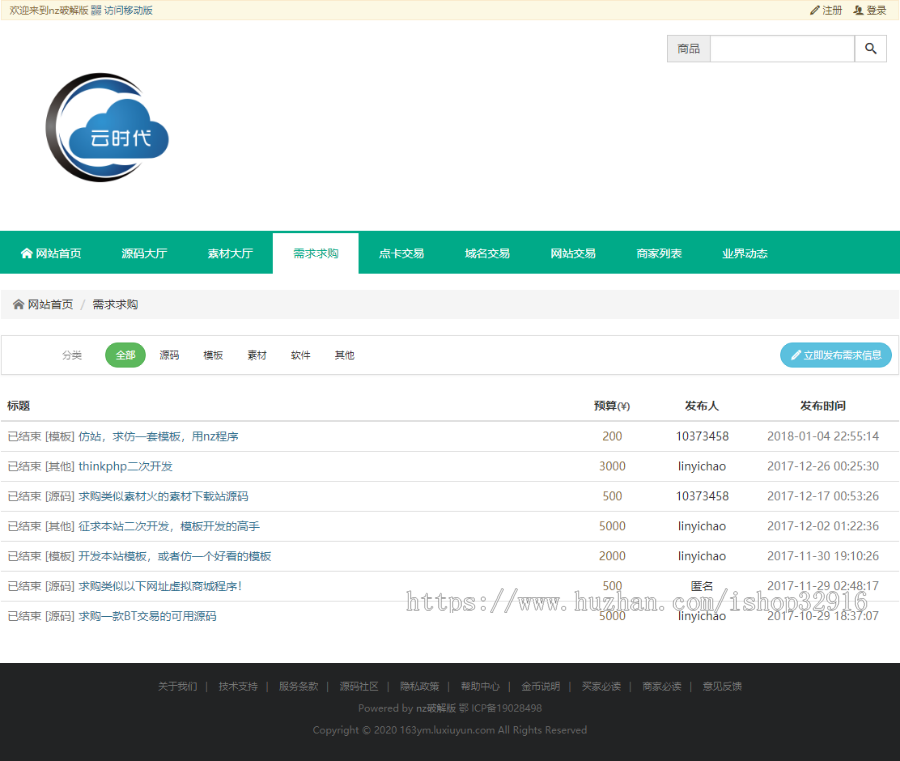Filter the list by 模板 category
Viewport: 900px width, 761px height.
213,355
